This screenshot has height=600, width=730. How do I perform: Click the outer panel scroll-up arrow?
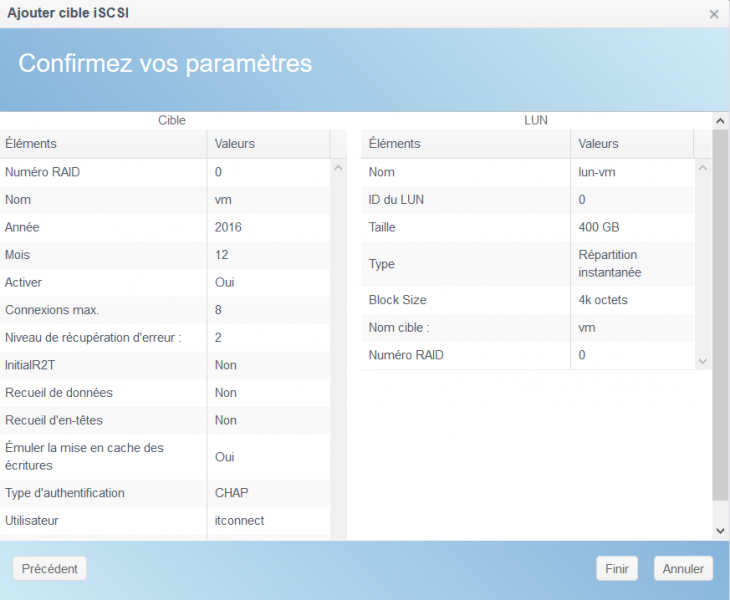click(720, 121)
